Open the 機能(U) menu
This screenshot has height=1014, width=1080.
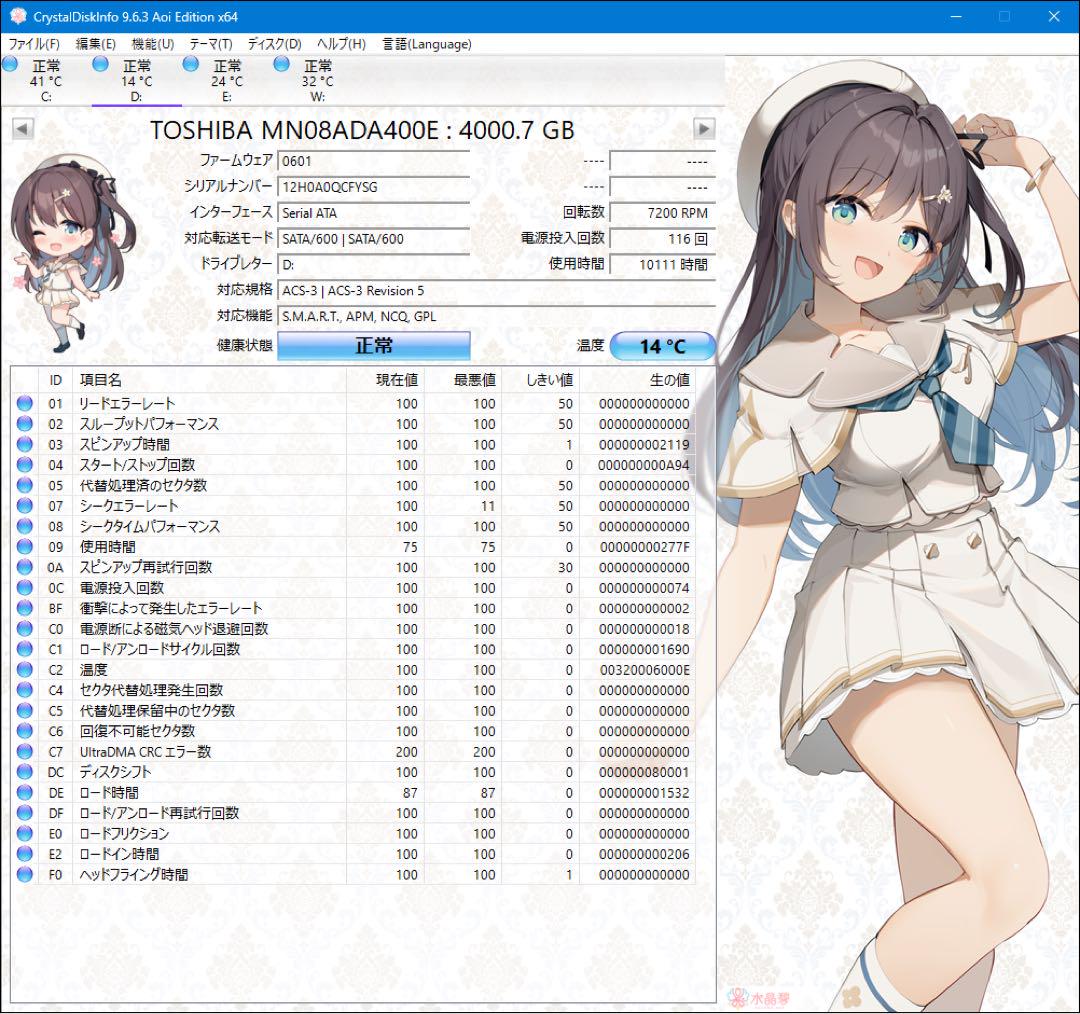pos(152,44)
